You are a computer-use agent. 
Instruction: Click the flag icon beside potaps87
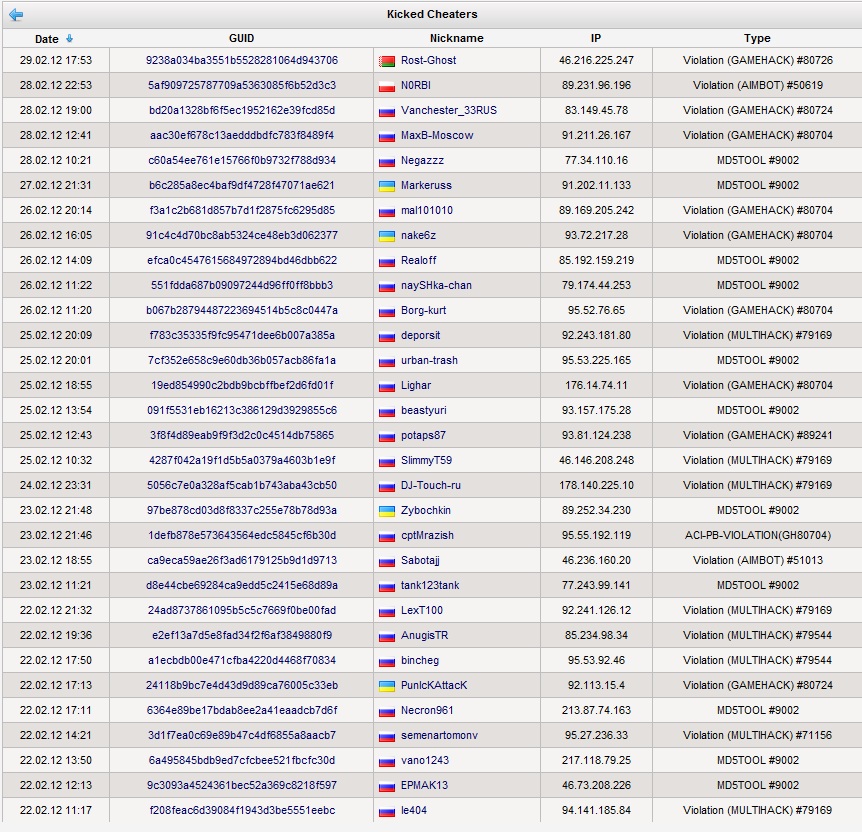point(387,437)
